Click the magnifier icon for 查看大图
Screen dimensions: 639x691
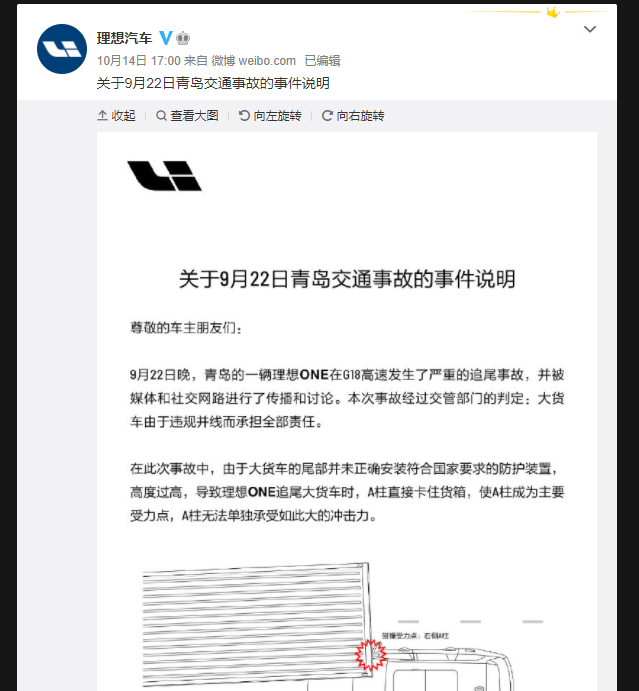[161, 115]
